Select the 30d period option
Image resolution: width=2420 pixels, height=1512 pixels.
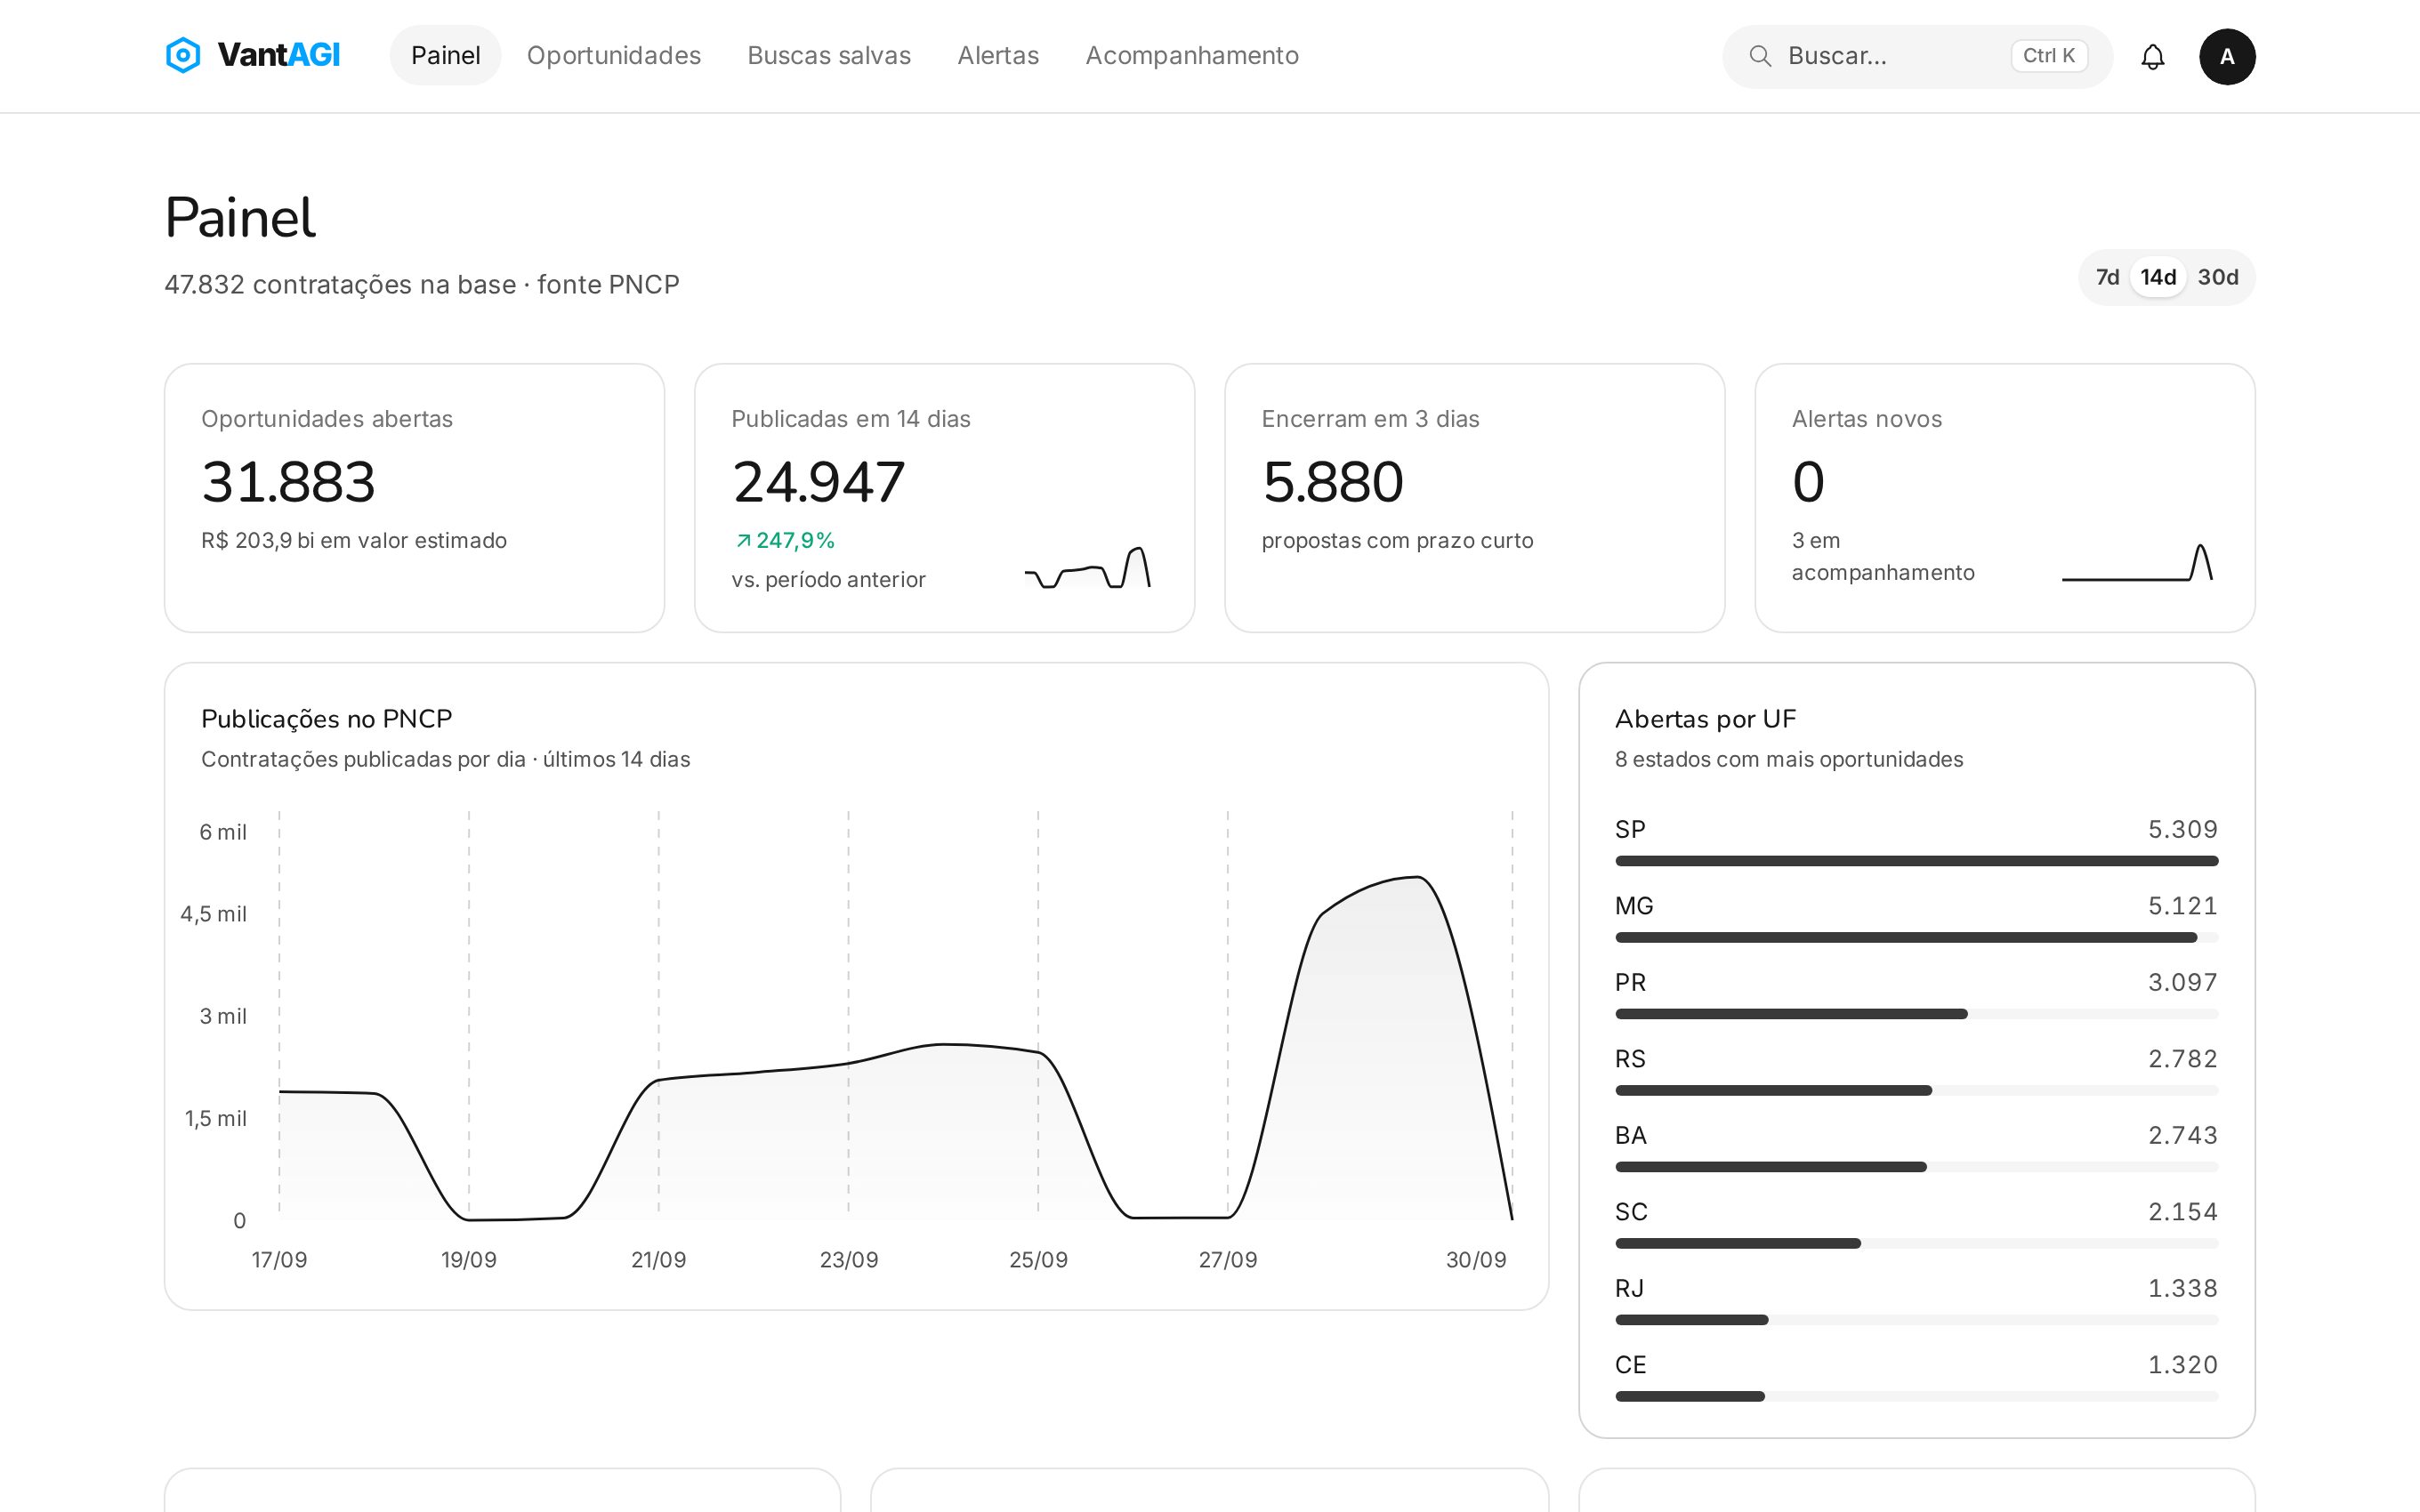coord(2217,277)
